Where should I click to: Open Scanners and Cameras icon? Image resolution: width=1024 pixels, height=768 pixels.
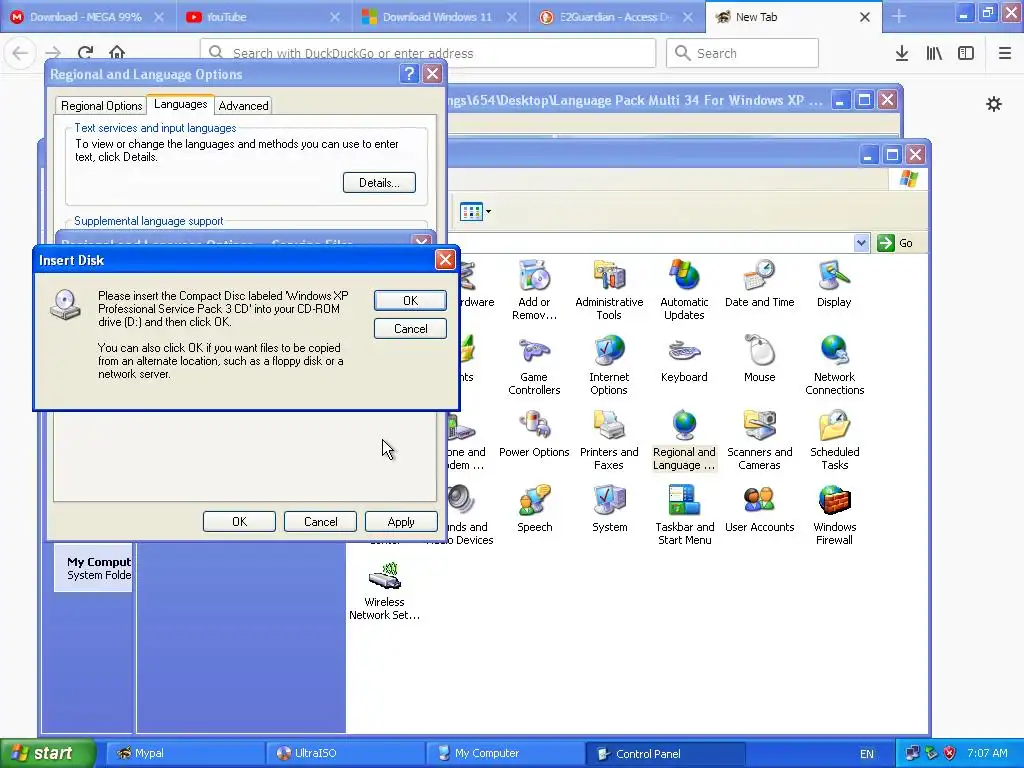(760, 440)
